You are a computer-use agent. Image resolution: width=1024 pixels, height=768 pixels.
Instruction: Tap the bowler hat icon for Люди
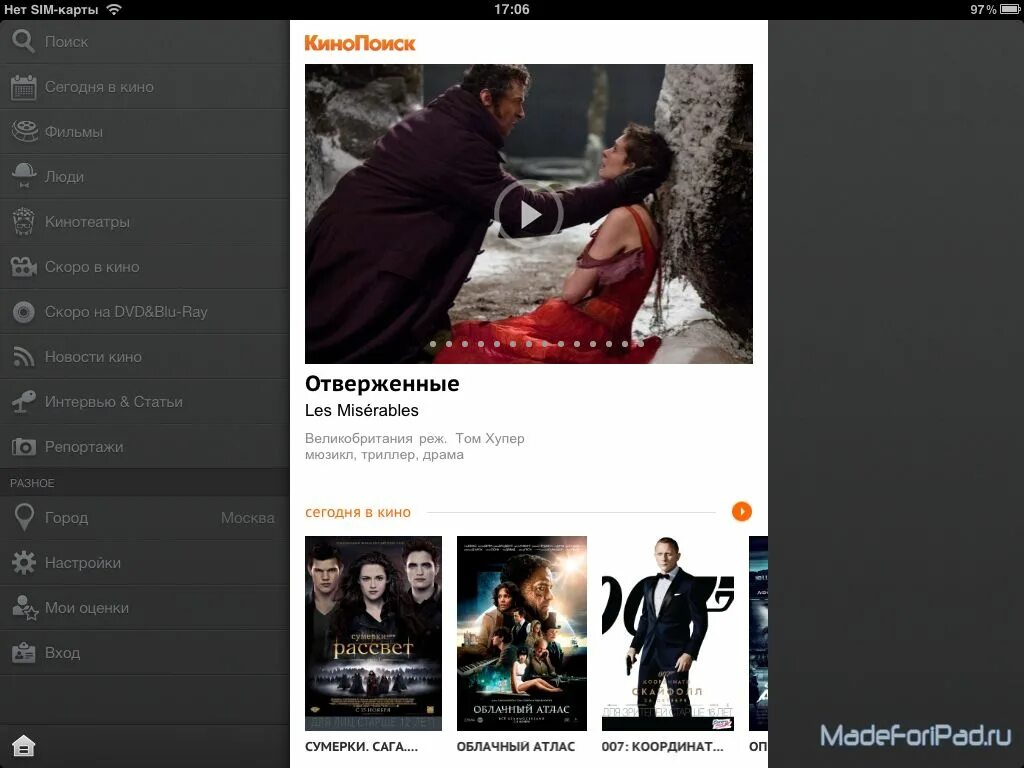24,176
